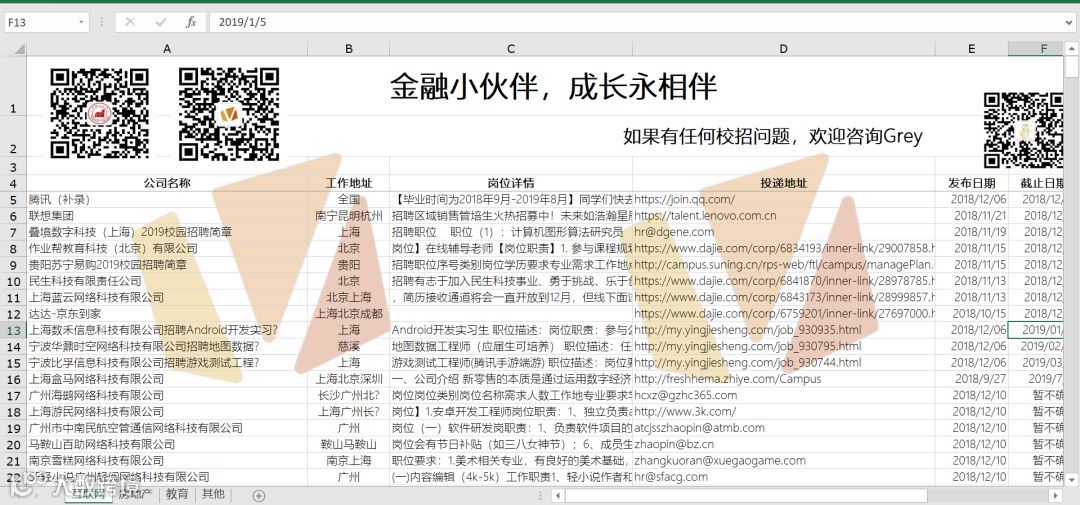Select date cell 2018/11/21
This screenshot has height=505, width=1080.
click(972, 216)
